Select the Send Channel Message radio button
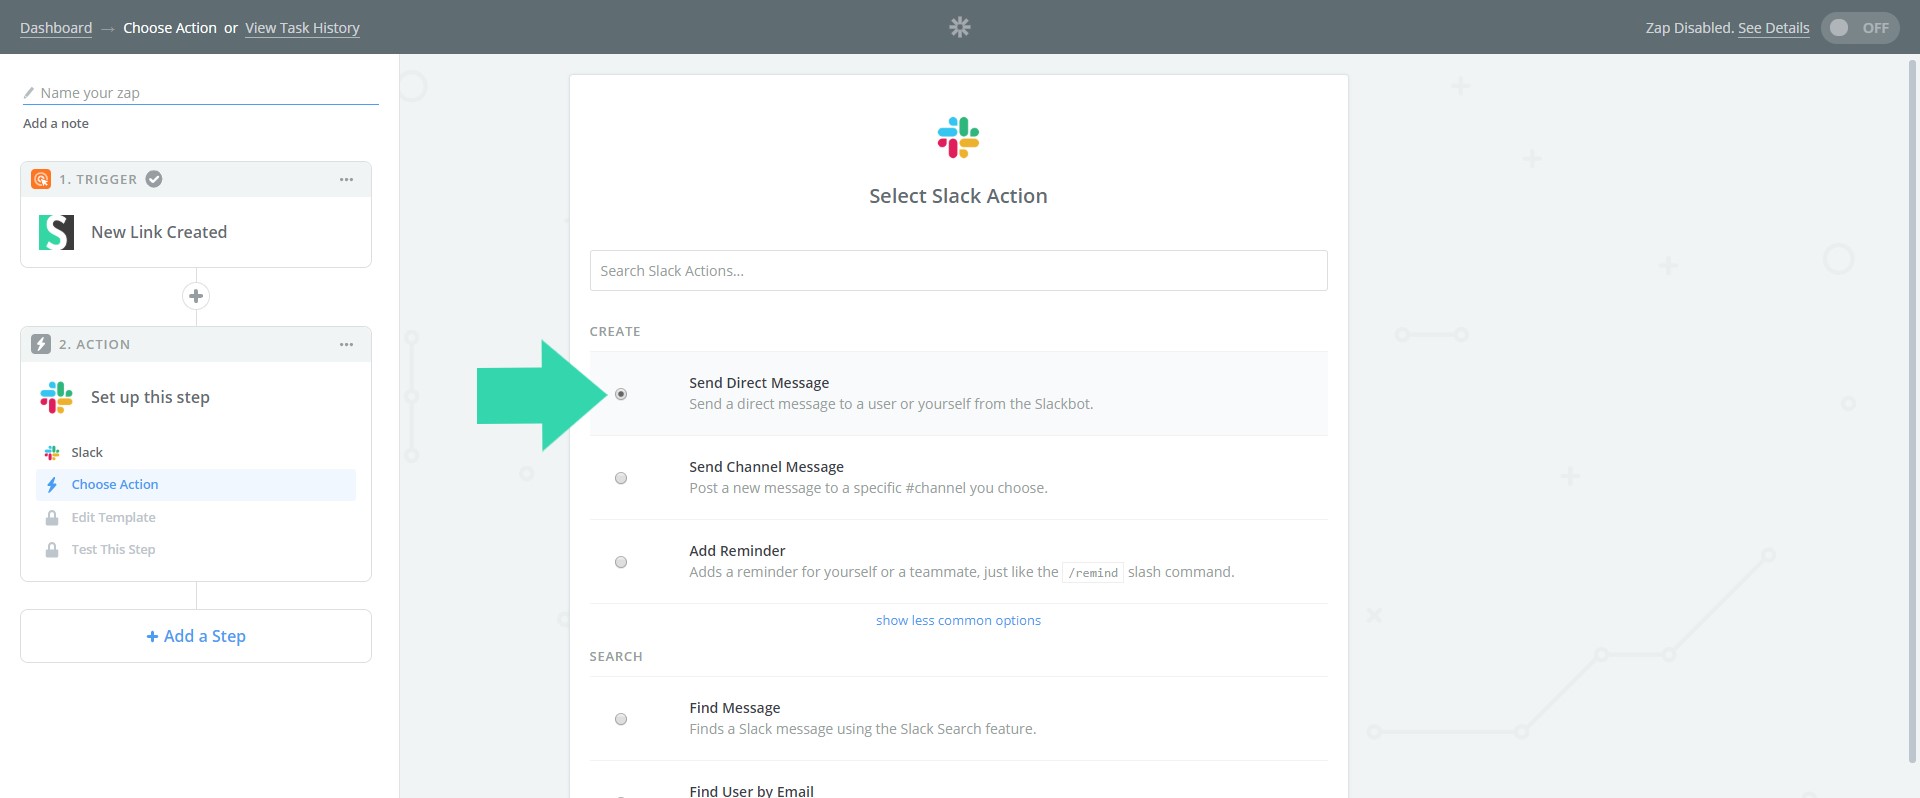 point(621,478)
